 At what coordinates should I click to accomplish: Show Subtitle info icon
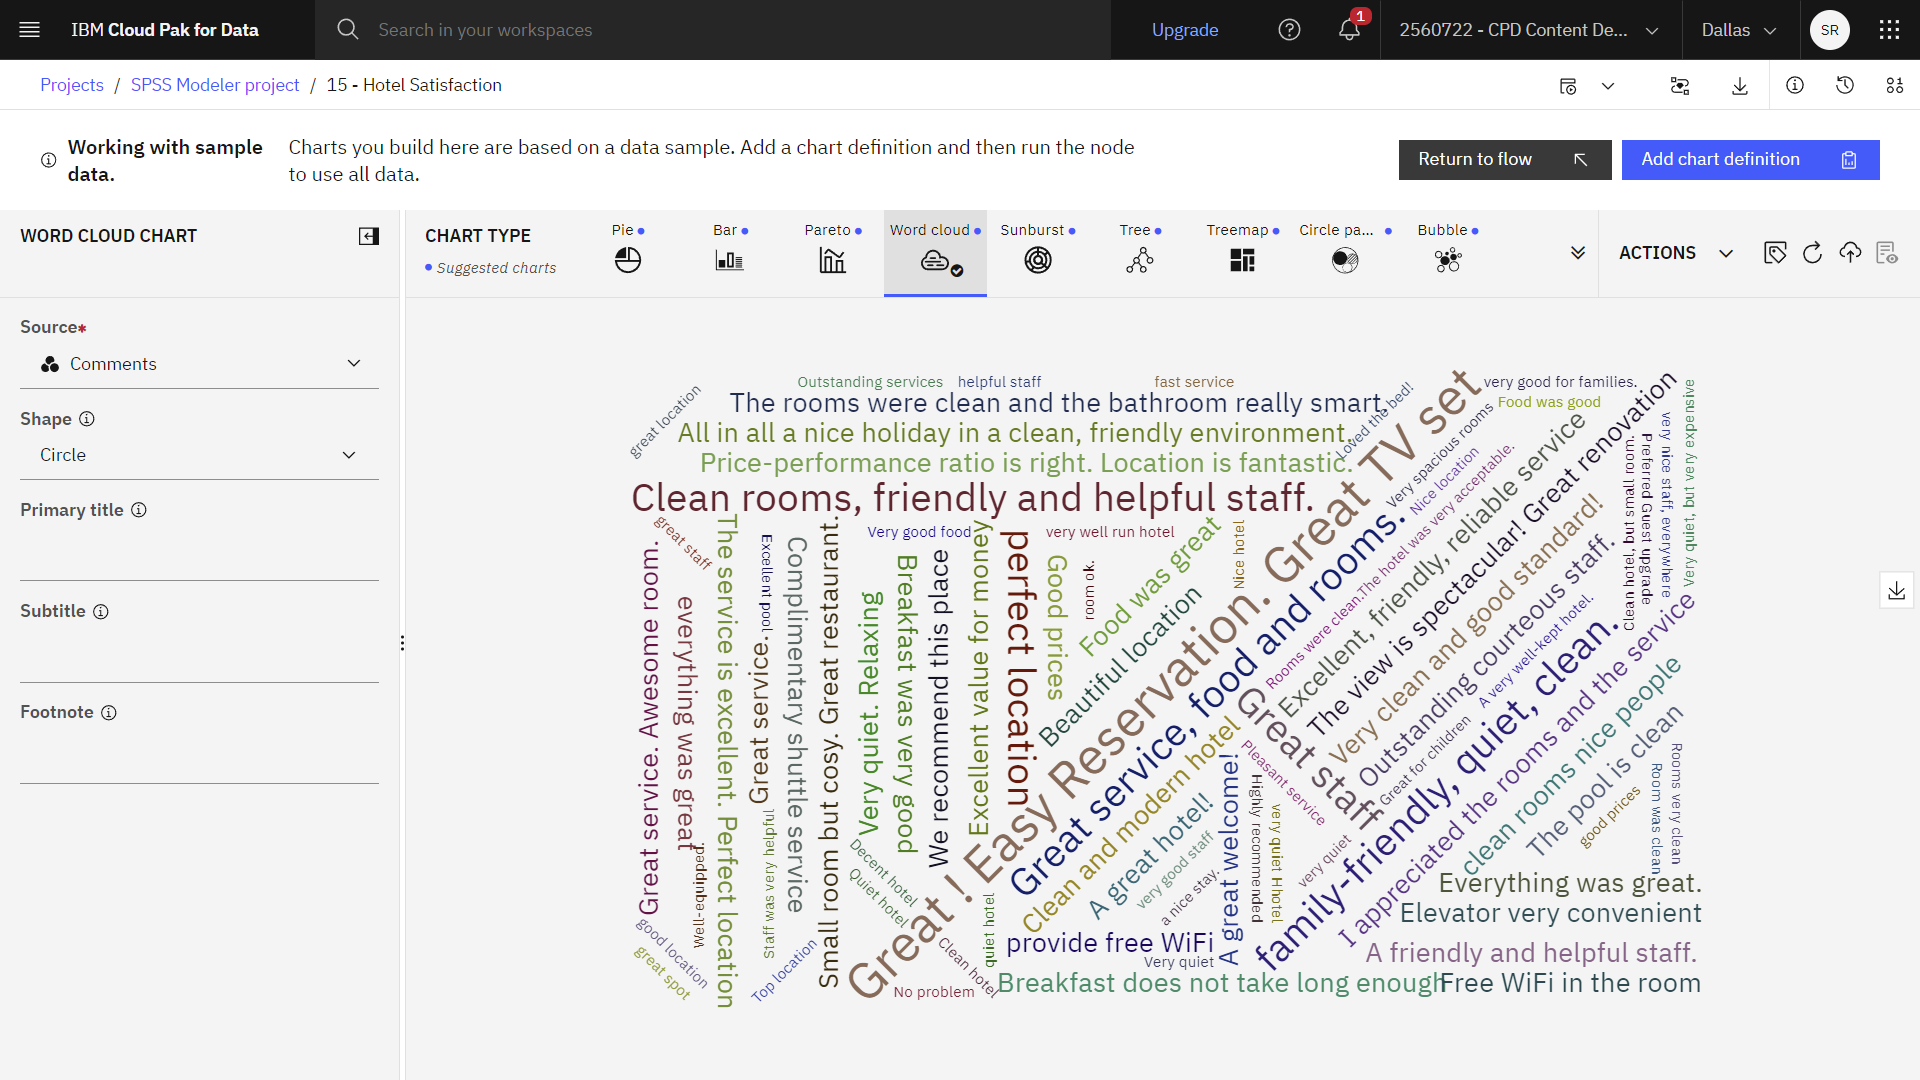pos(101,612)
